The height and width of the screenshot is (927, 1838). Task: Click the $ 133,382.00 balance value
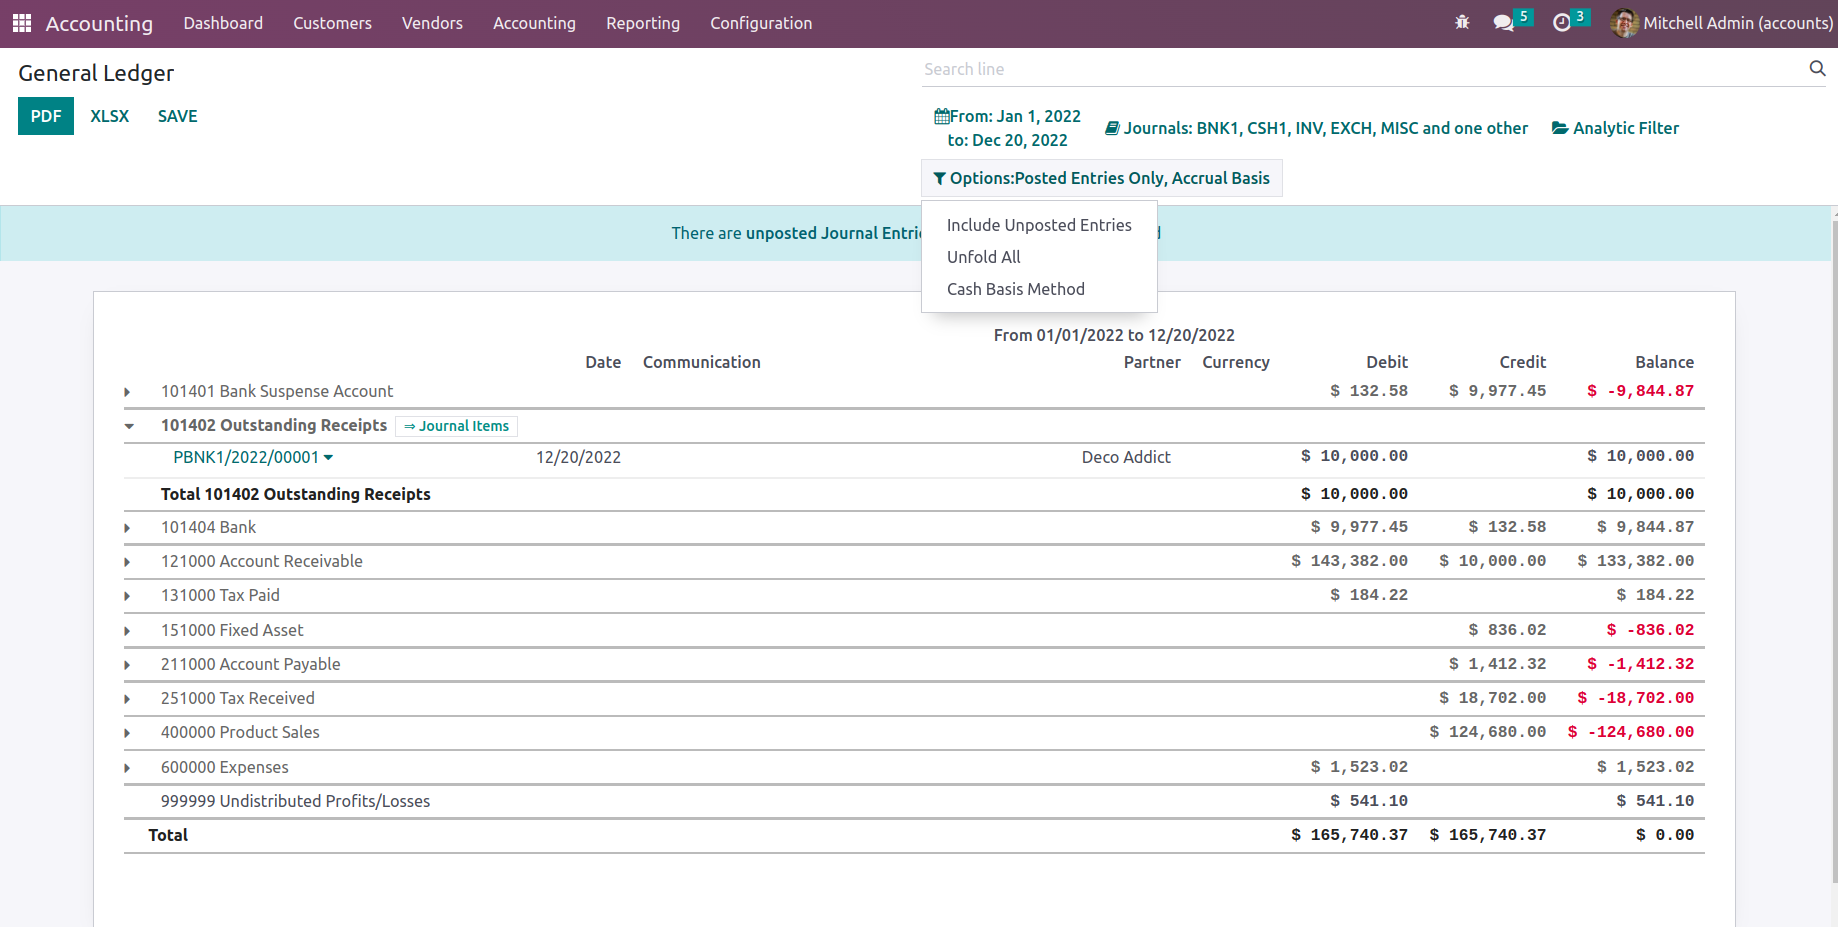(x=1636, y=561)
